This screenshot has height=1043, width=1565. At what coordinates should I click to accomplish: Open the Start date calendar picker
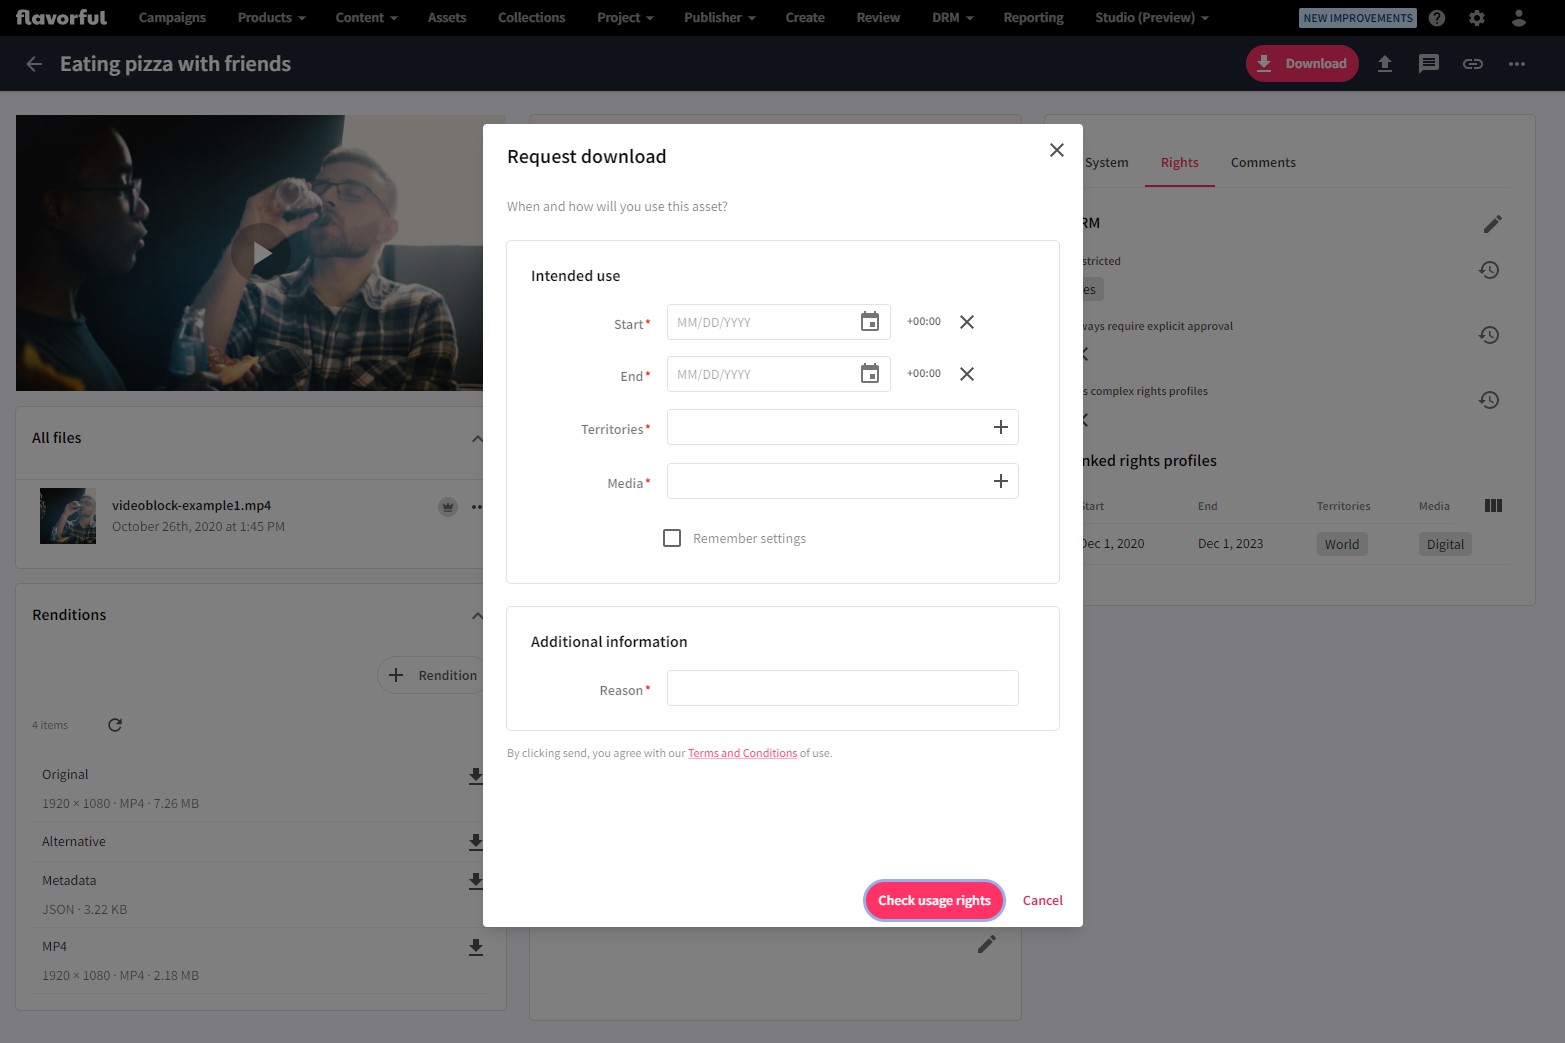click(x=869, y=322)
